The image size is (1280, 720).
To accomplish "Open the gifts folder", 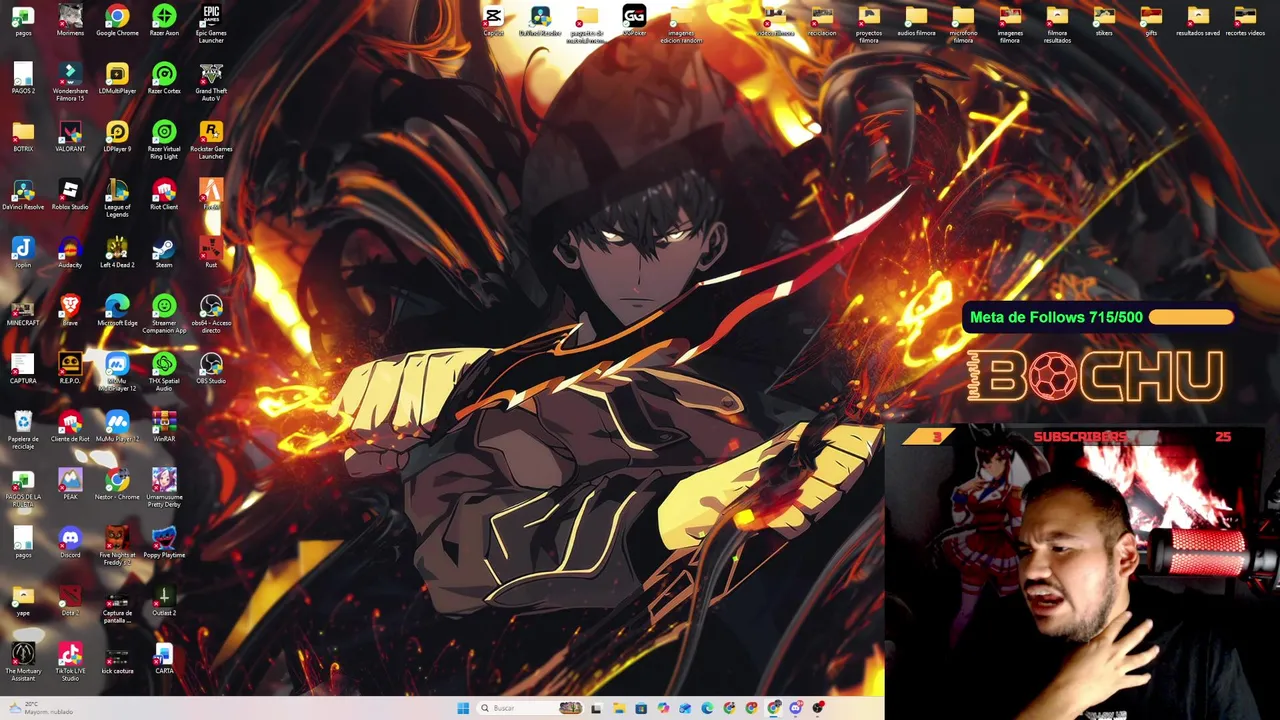I will tap(1151, 20).
